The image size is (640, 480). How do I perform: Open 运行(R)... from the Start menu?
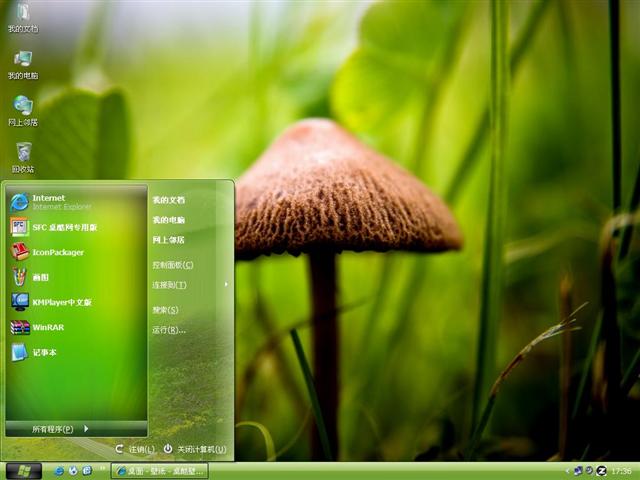[169, 330]
